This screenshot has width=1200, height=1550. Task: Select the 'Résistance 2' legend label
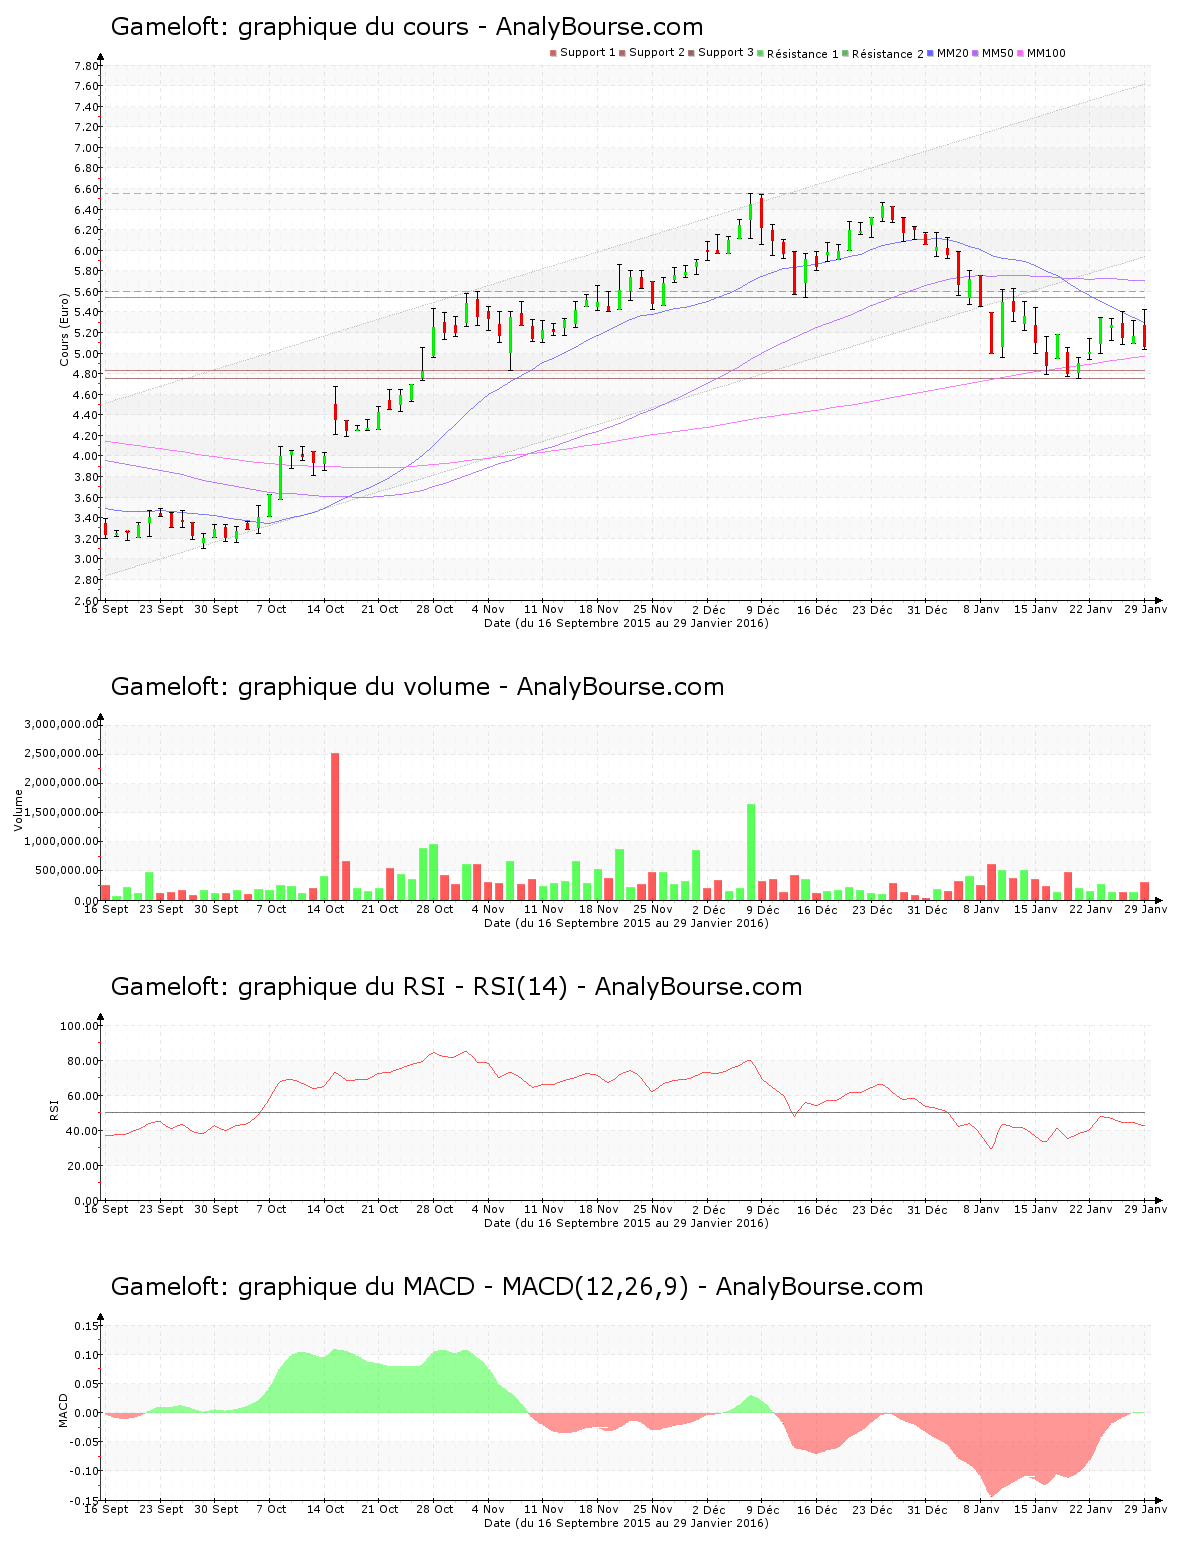(888, 53)
